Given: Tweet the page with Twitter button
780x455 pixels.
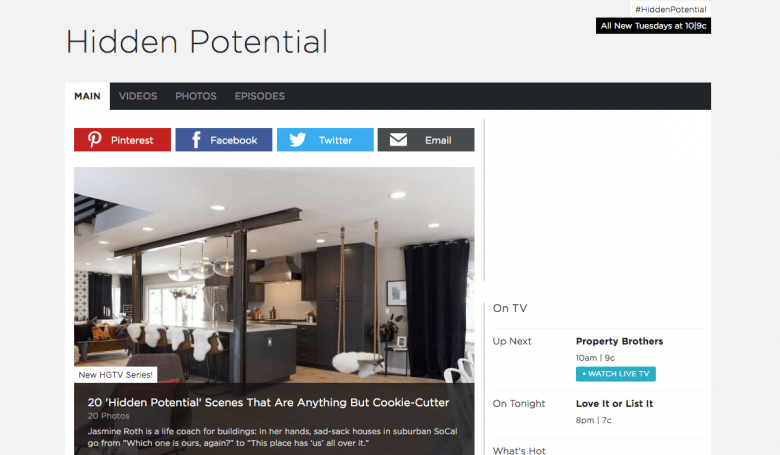Looking at the screenshot, I should click(325, 140).
